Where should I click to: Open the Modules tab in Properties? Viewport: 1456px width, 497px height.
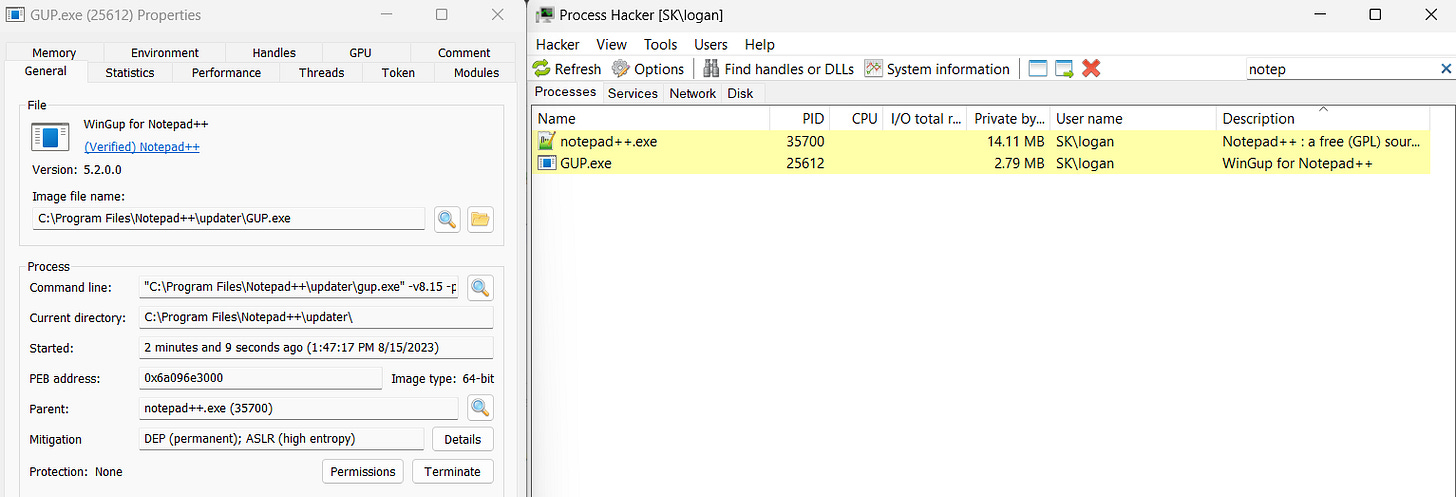(476, 73)
